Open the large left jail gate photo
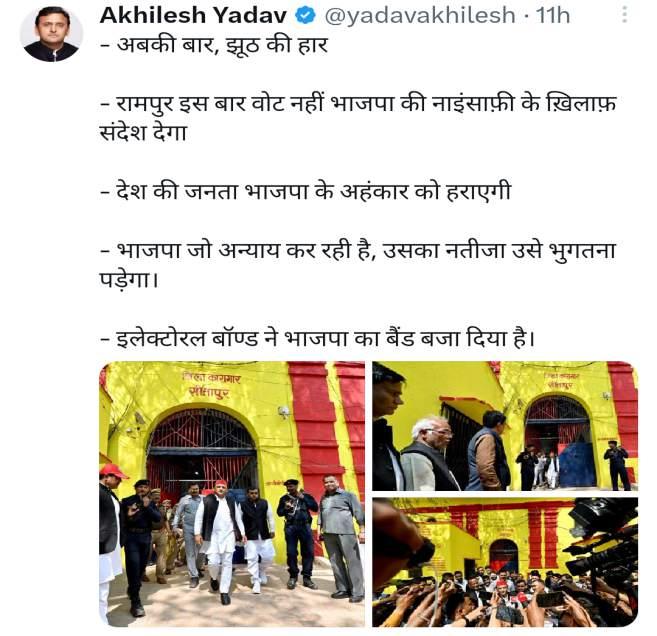This screenshot has width=657, height=636. click(232, 494)
